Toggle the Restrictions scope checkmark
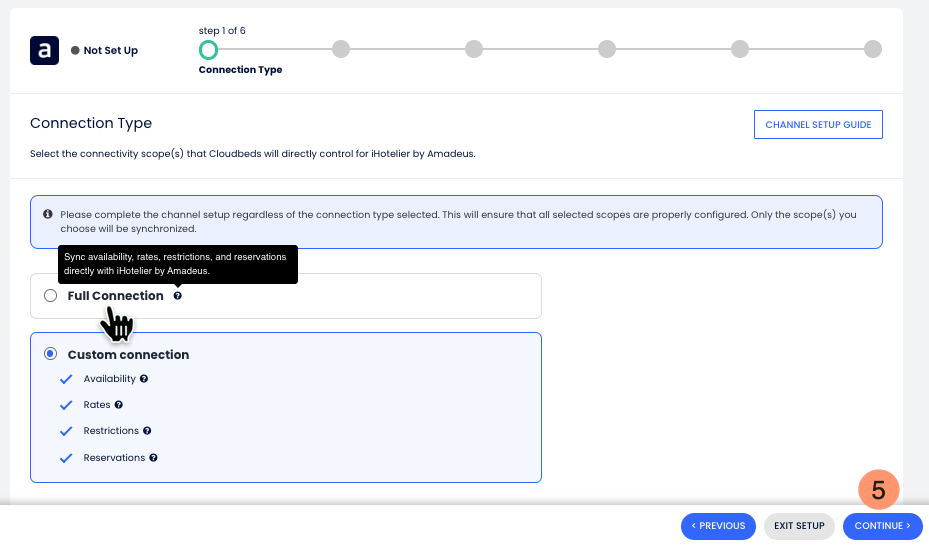This screenshot has width=929, height=545. [66, 431]
